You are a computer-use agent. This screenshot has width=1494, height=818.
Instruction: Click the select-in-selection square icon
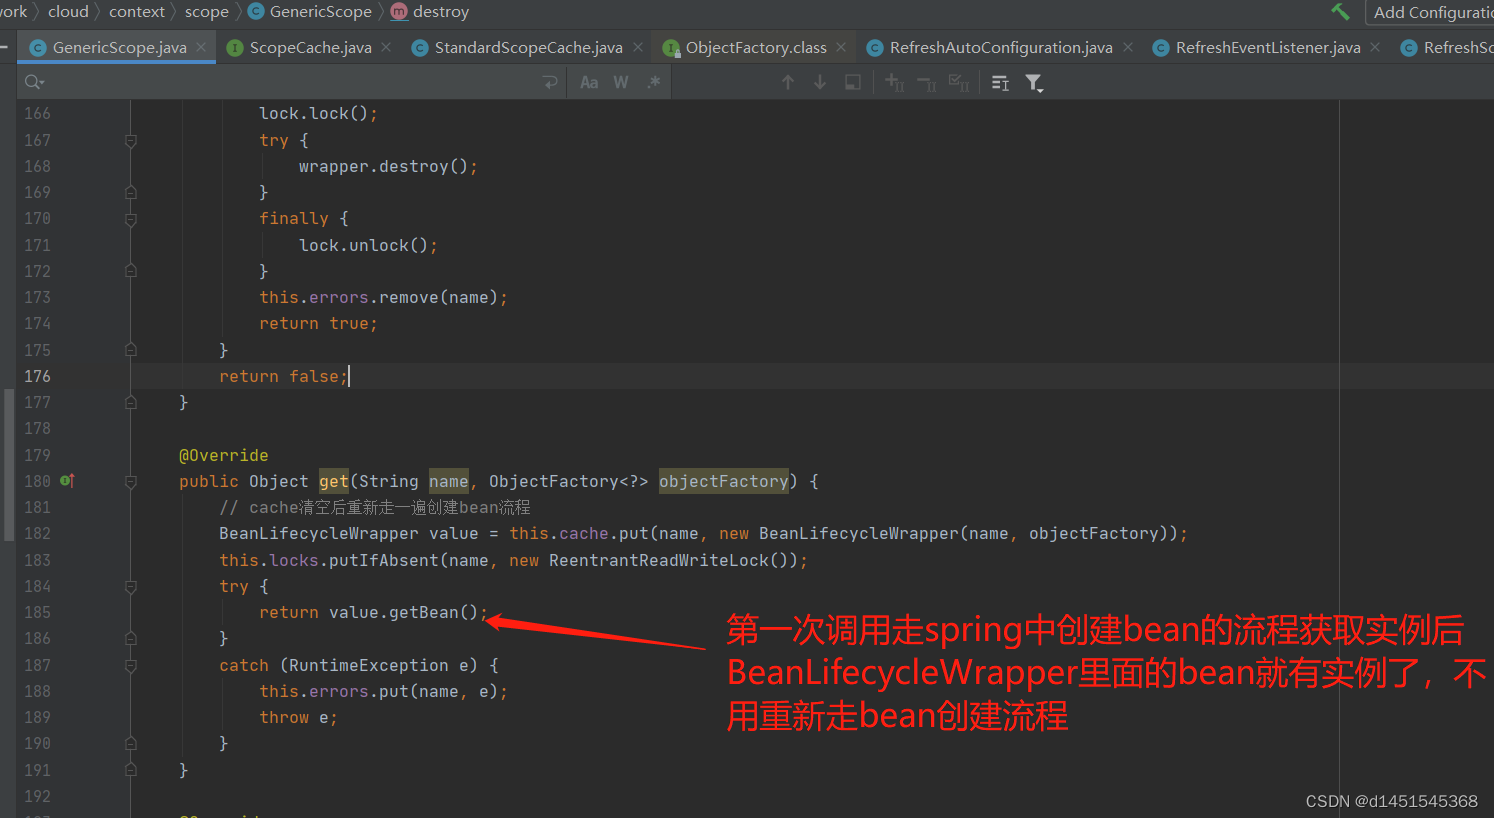(853, 82)
